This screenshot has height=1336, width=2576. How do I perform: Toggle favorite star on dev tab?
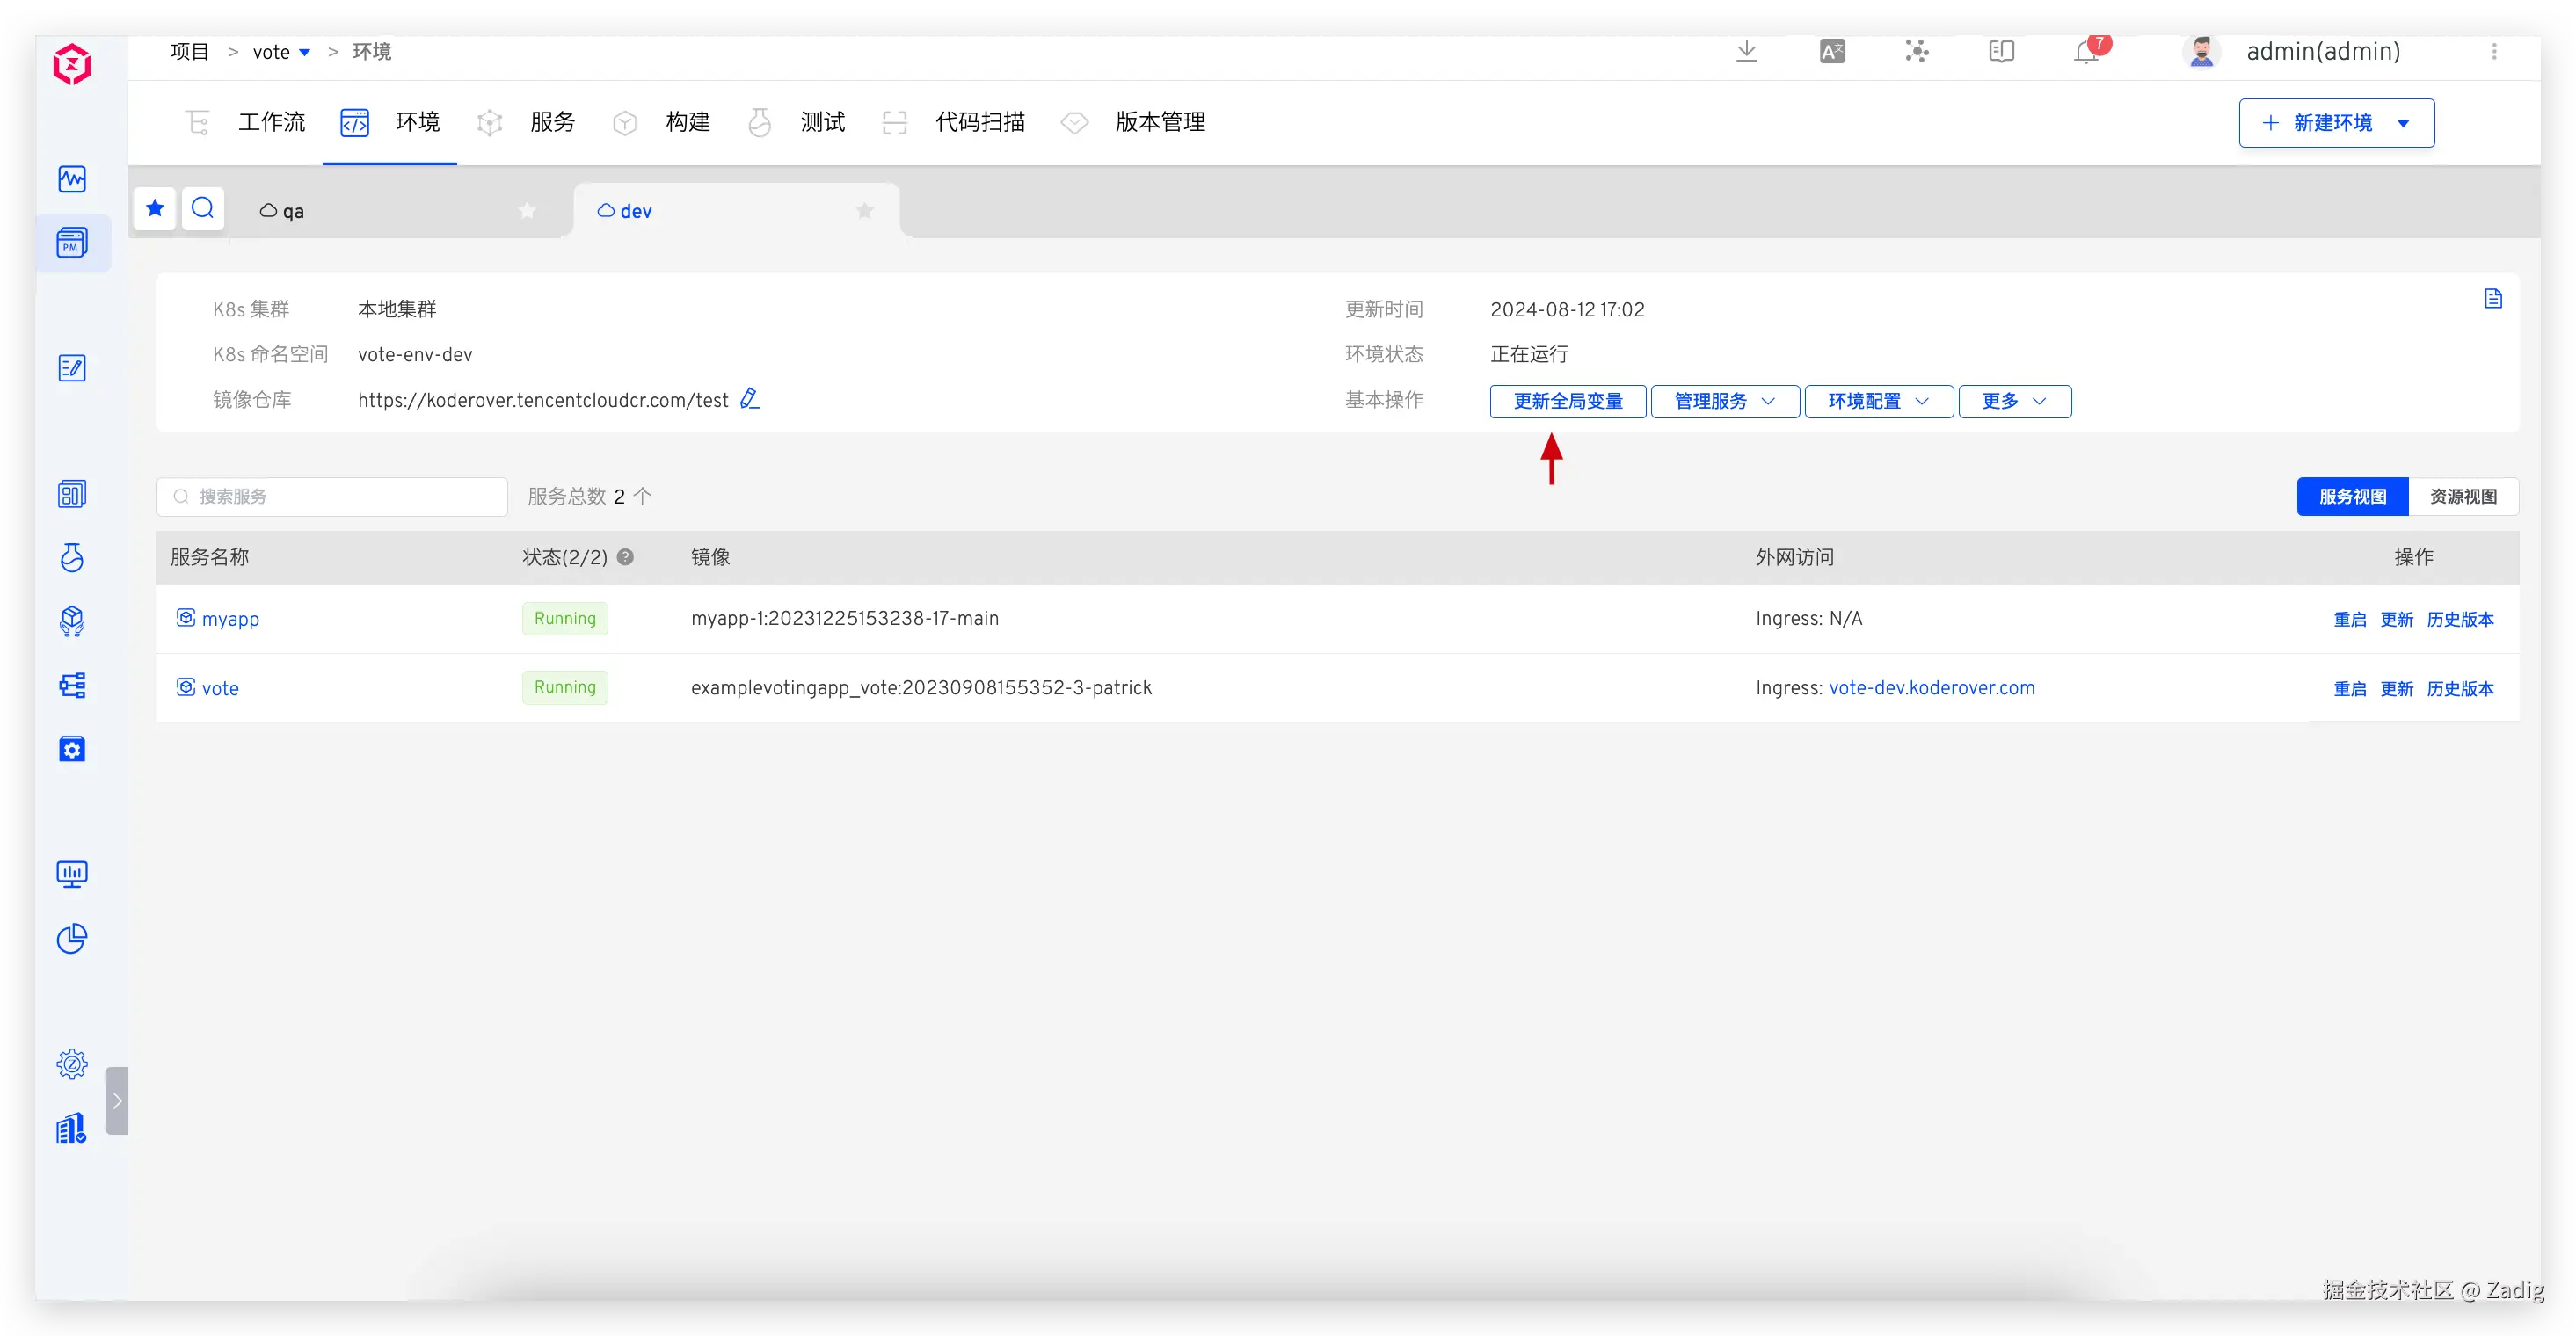click(x=865, y=211)
